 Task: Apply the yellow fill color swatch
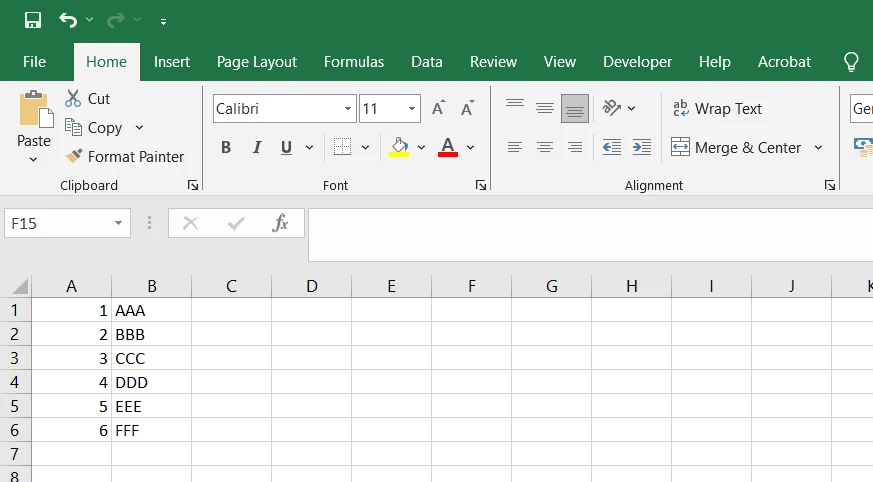(399, 148)
